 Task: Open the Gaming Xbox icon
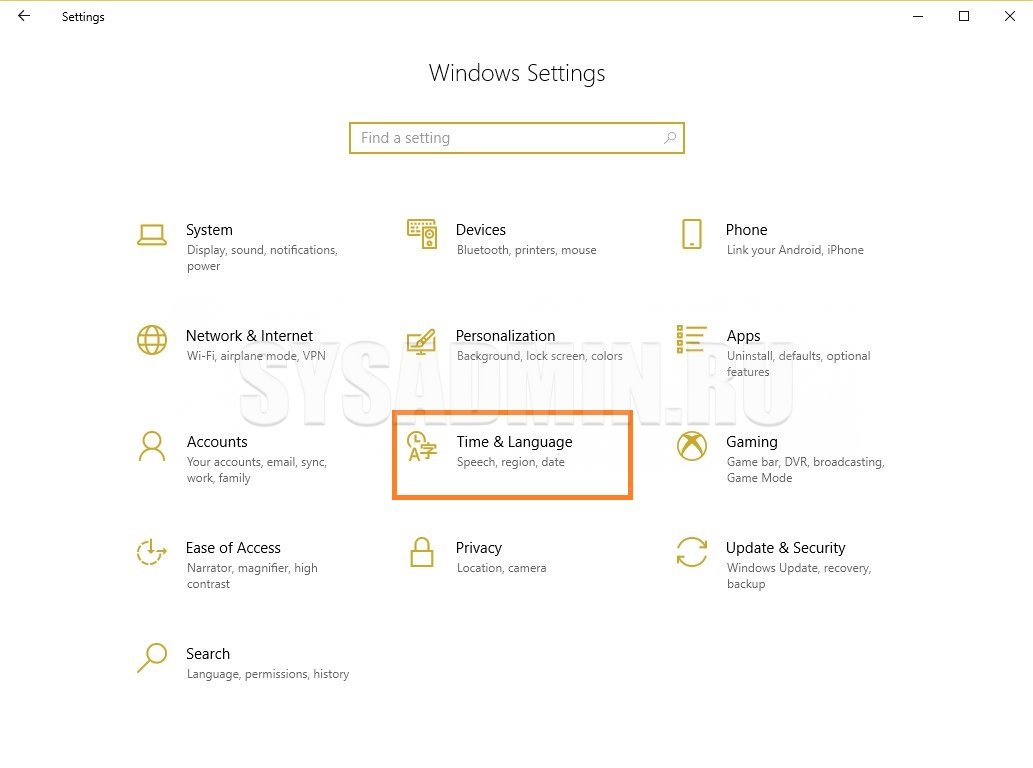click(692, 446)
